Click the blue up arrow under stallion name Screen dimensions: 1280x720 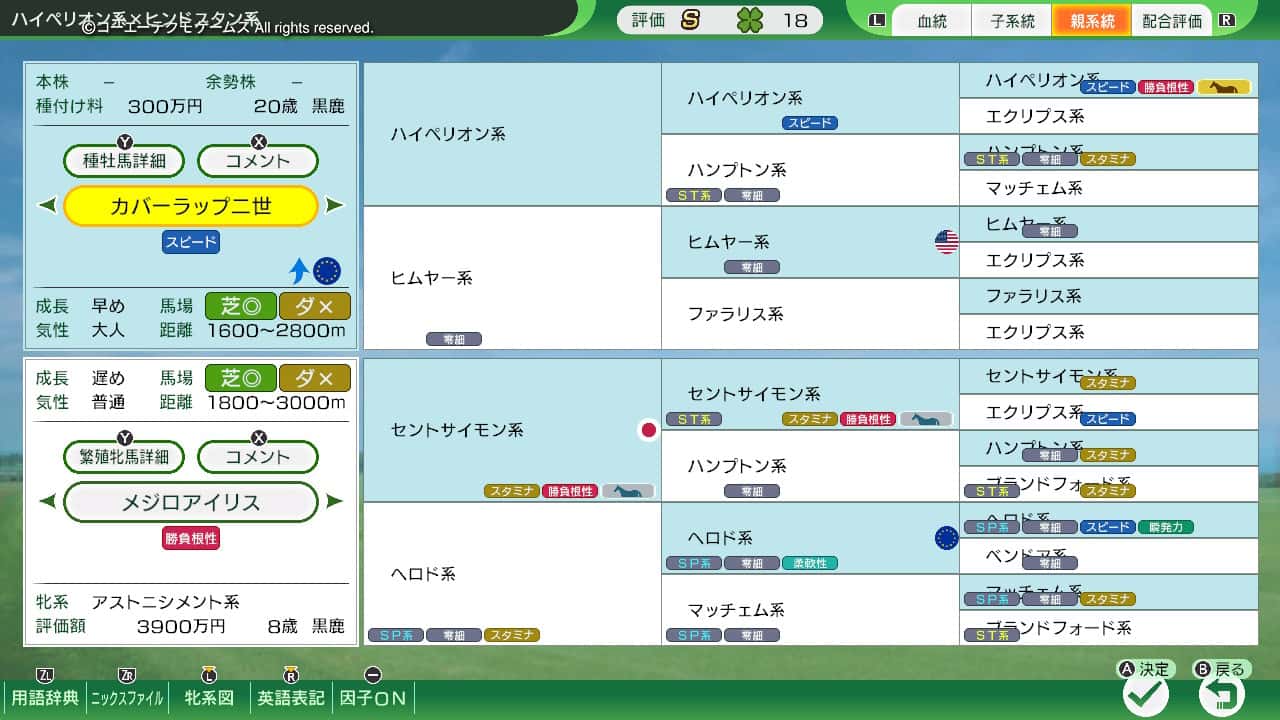299,271
